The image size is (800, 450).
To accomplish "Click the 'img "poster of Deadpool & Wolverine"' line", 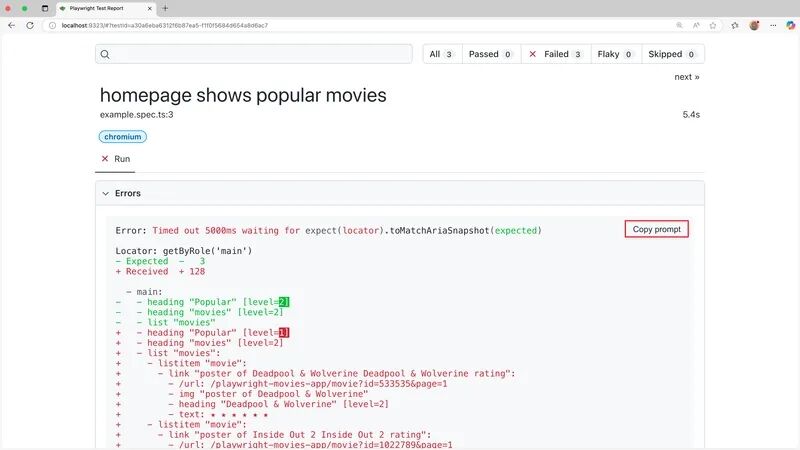I will tap(268, 394).
